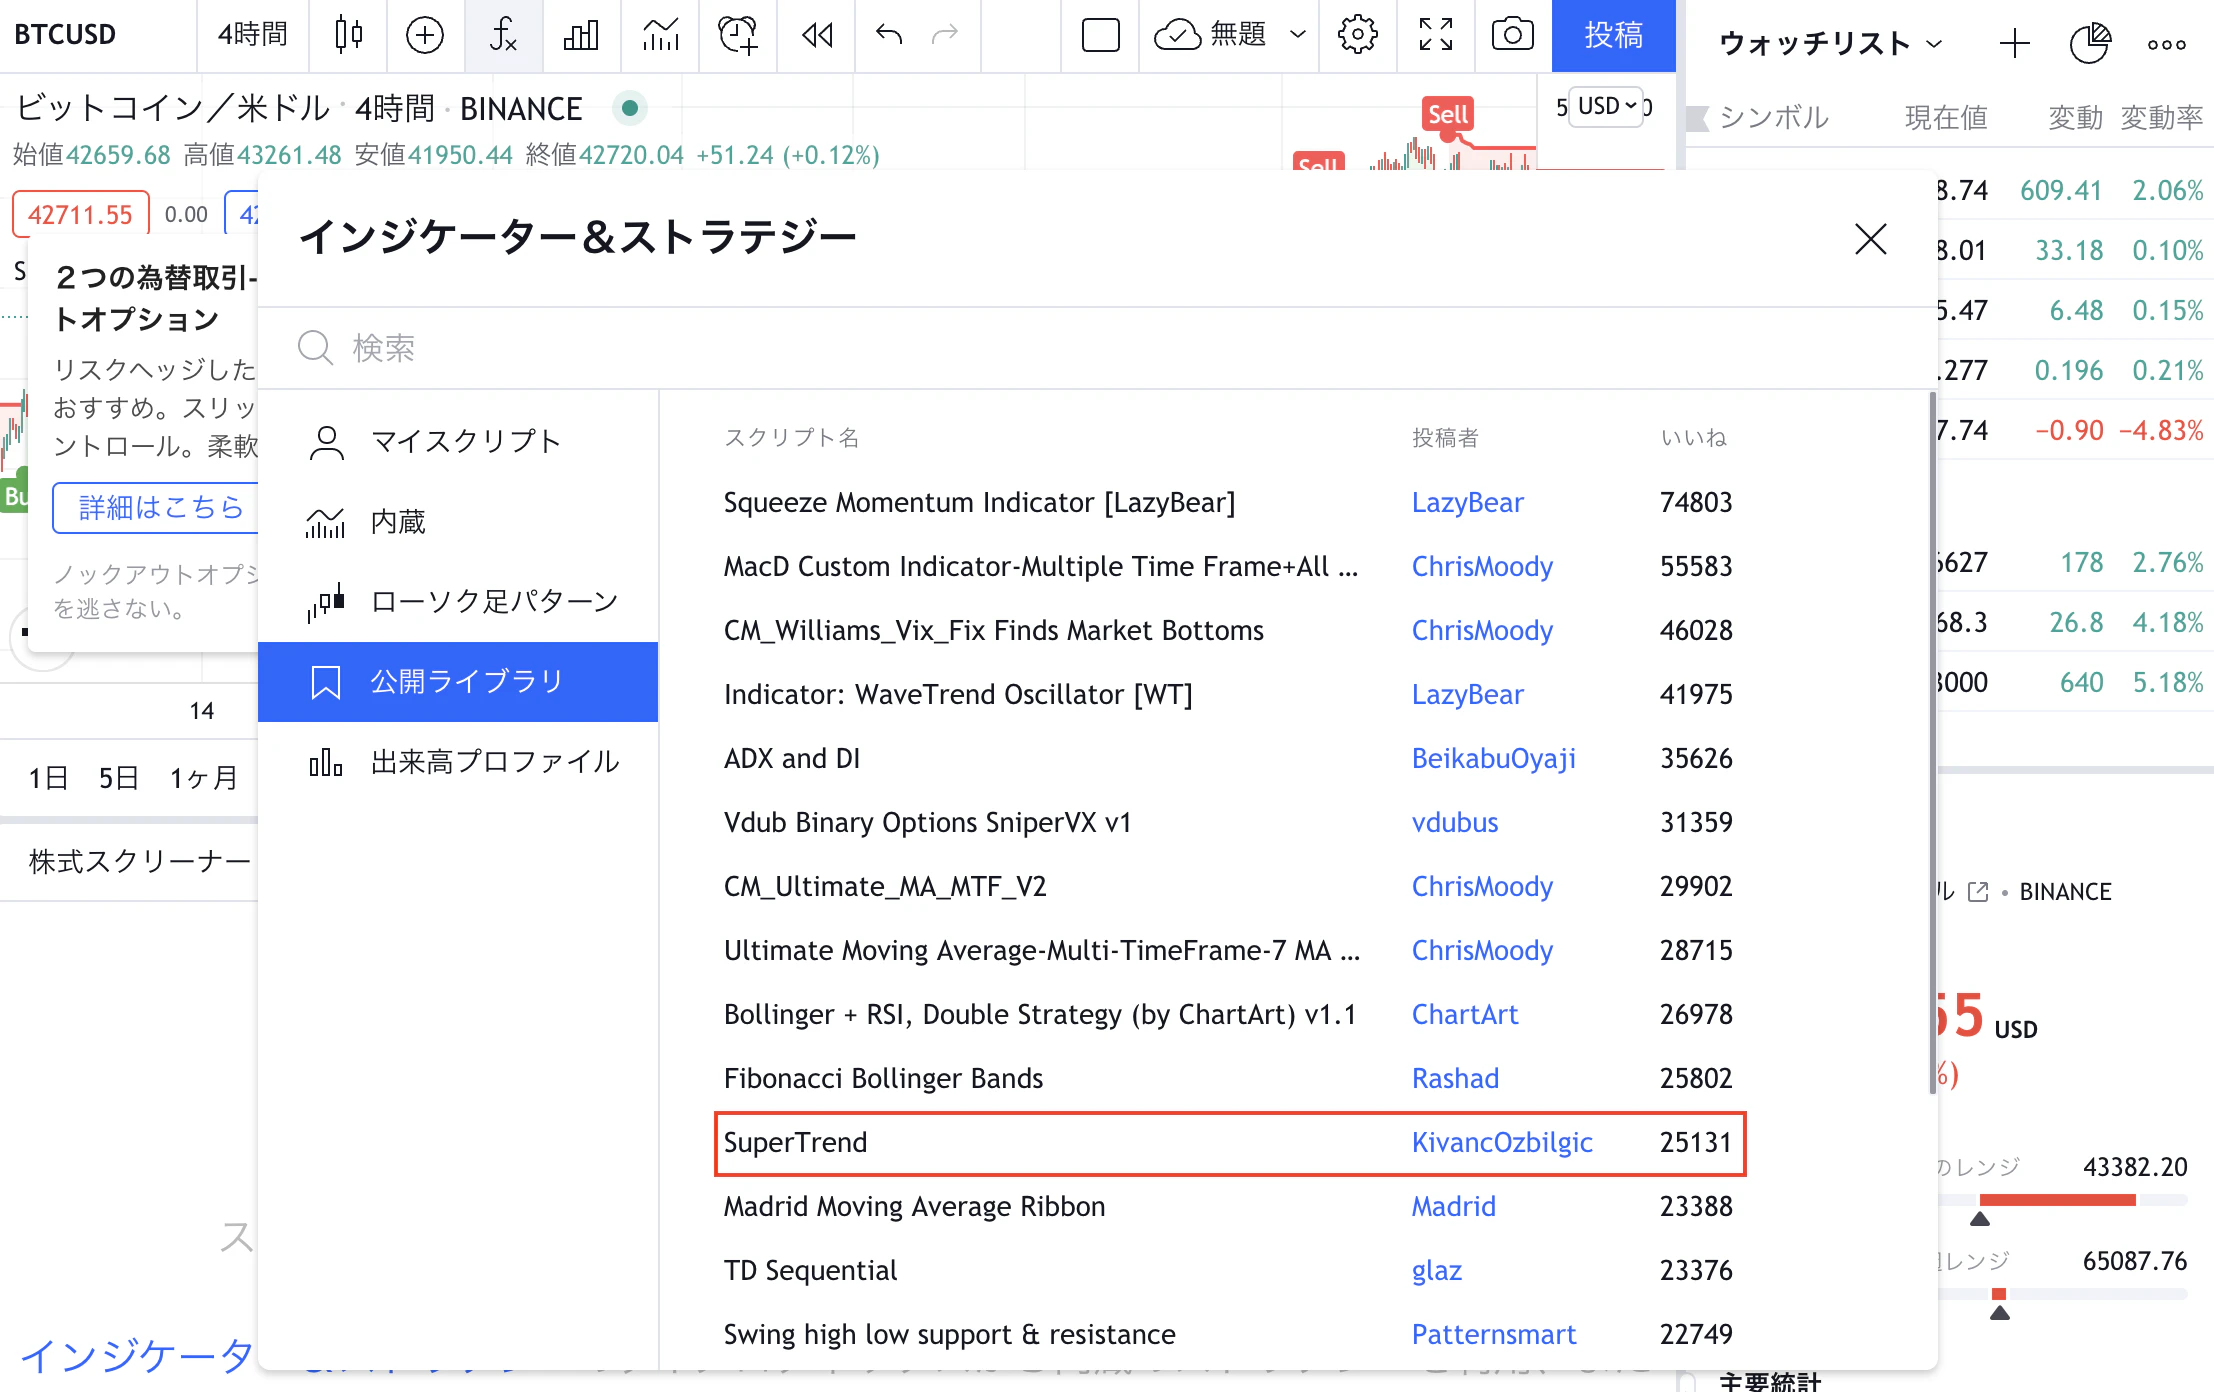The height and width of the screenshot is (1392, 2214).
Task: Open the pie chart icon in watchlist panel
Action: pos(2091,43)
